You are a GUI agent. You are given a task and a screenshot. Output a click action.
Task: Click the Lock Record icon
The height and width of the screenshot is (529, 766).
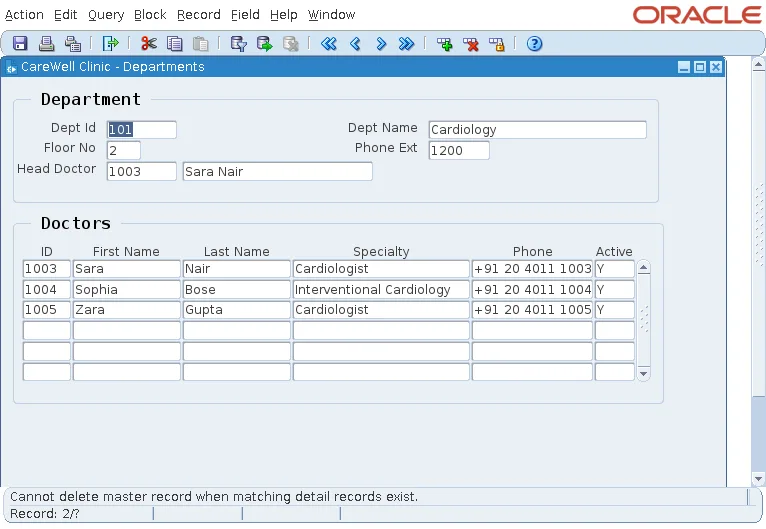(x=497, y=44)
